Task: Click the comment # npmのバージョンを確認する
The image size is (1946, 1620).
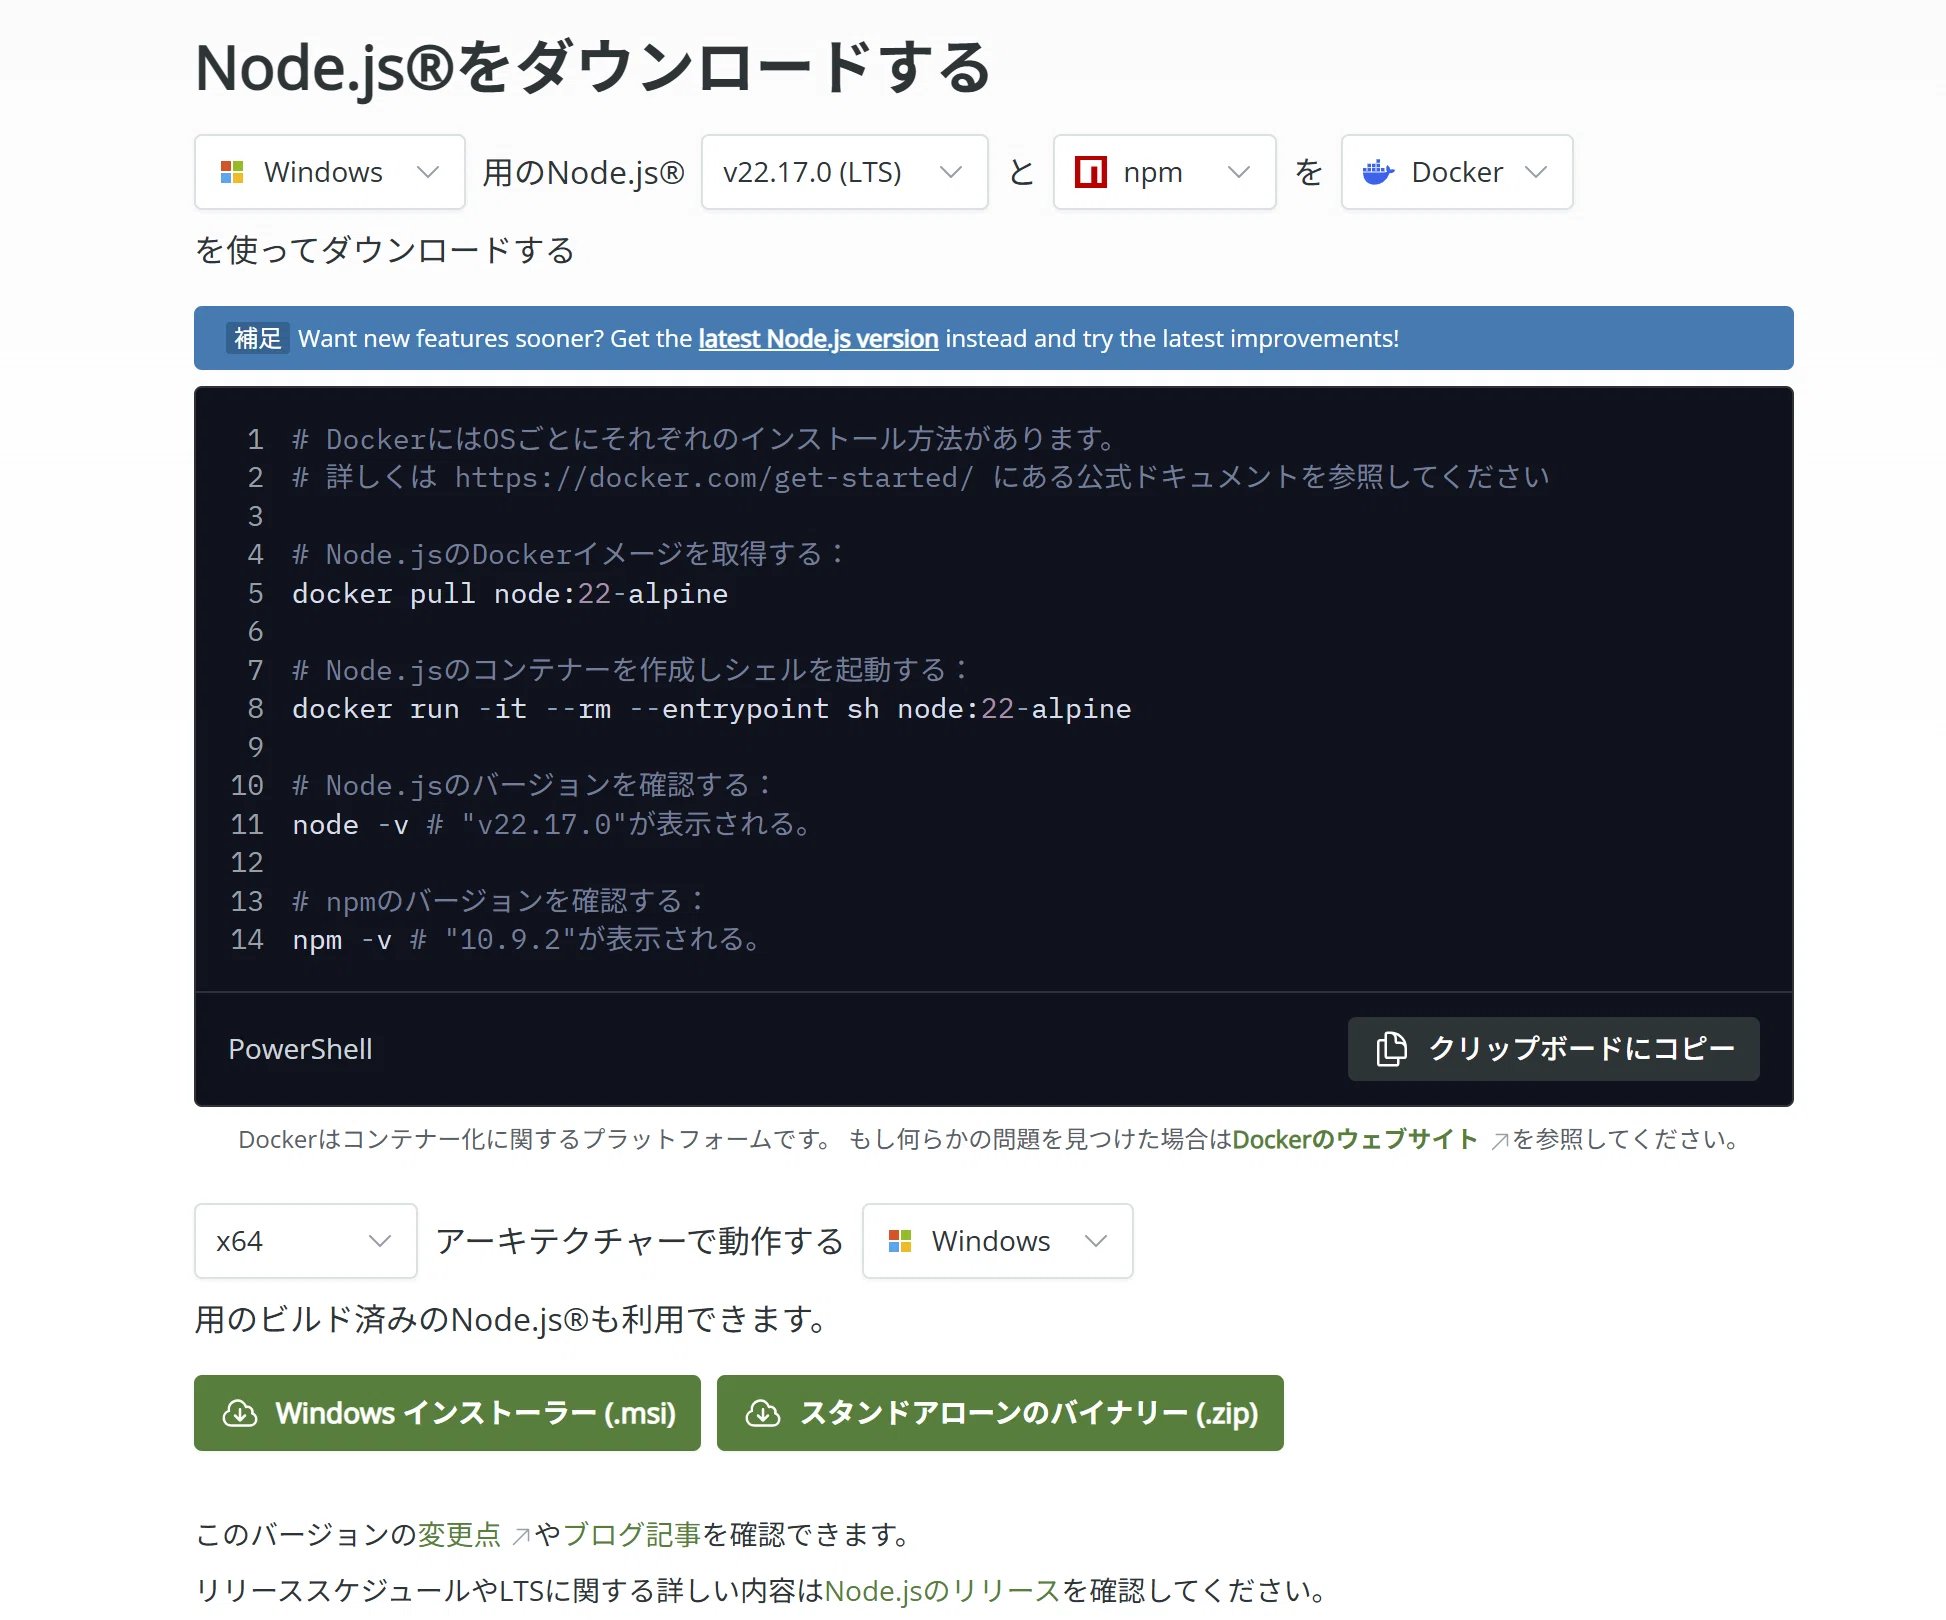Action: tap(498, 901)
